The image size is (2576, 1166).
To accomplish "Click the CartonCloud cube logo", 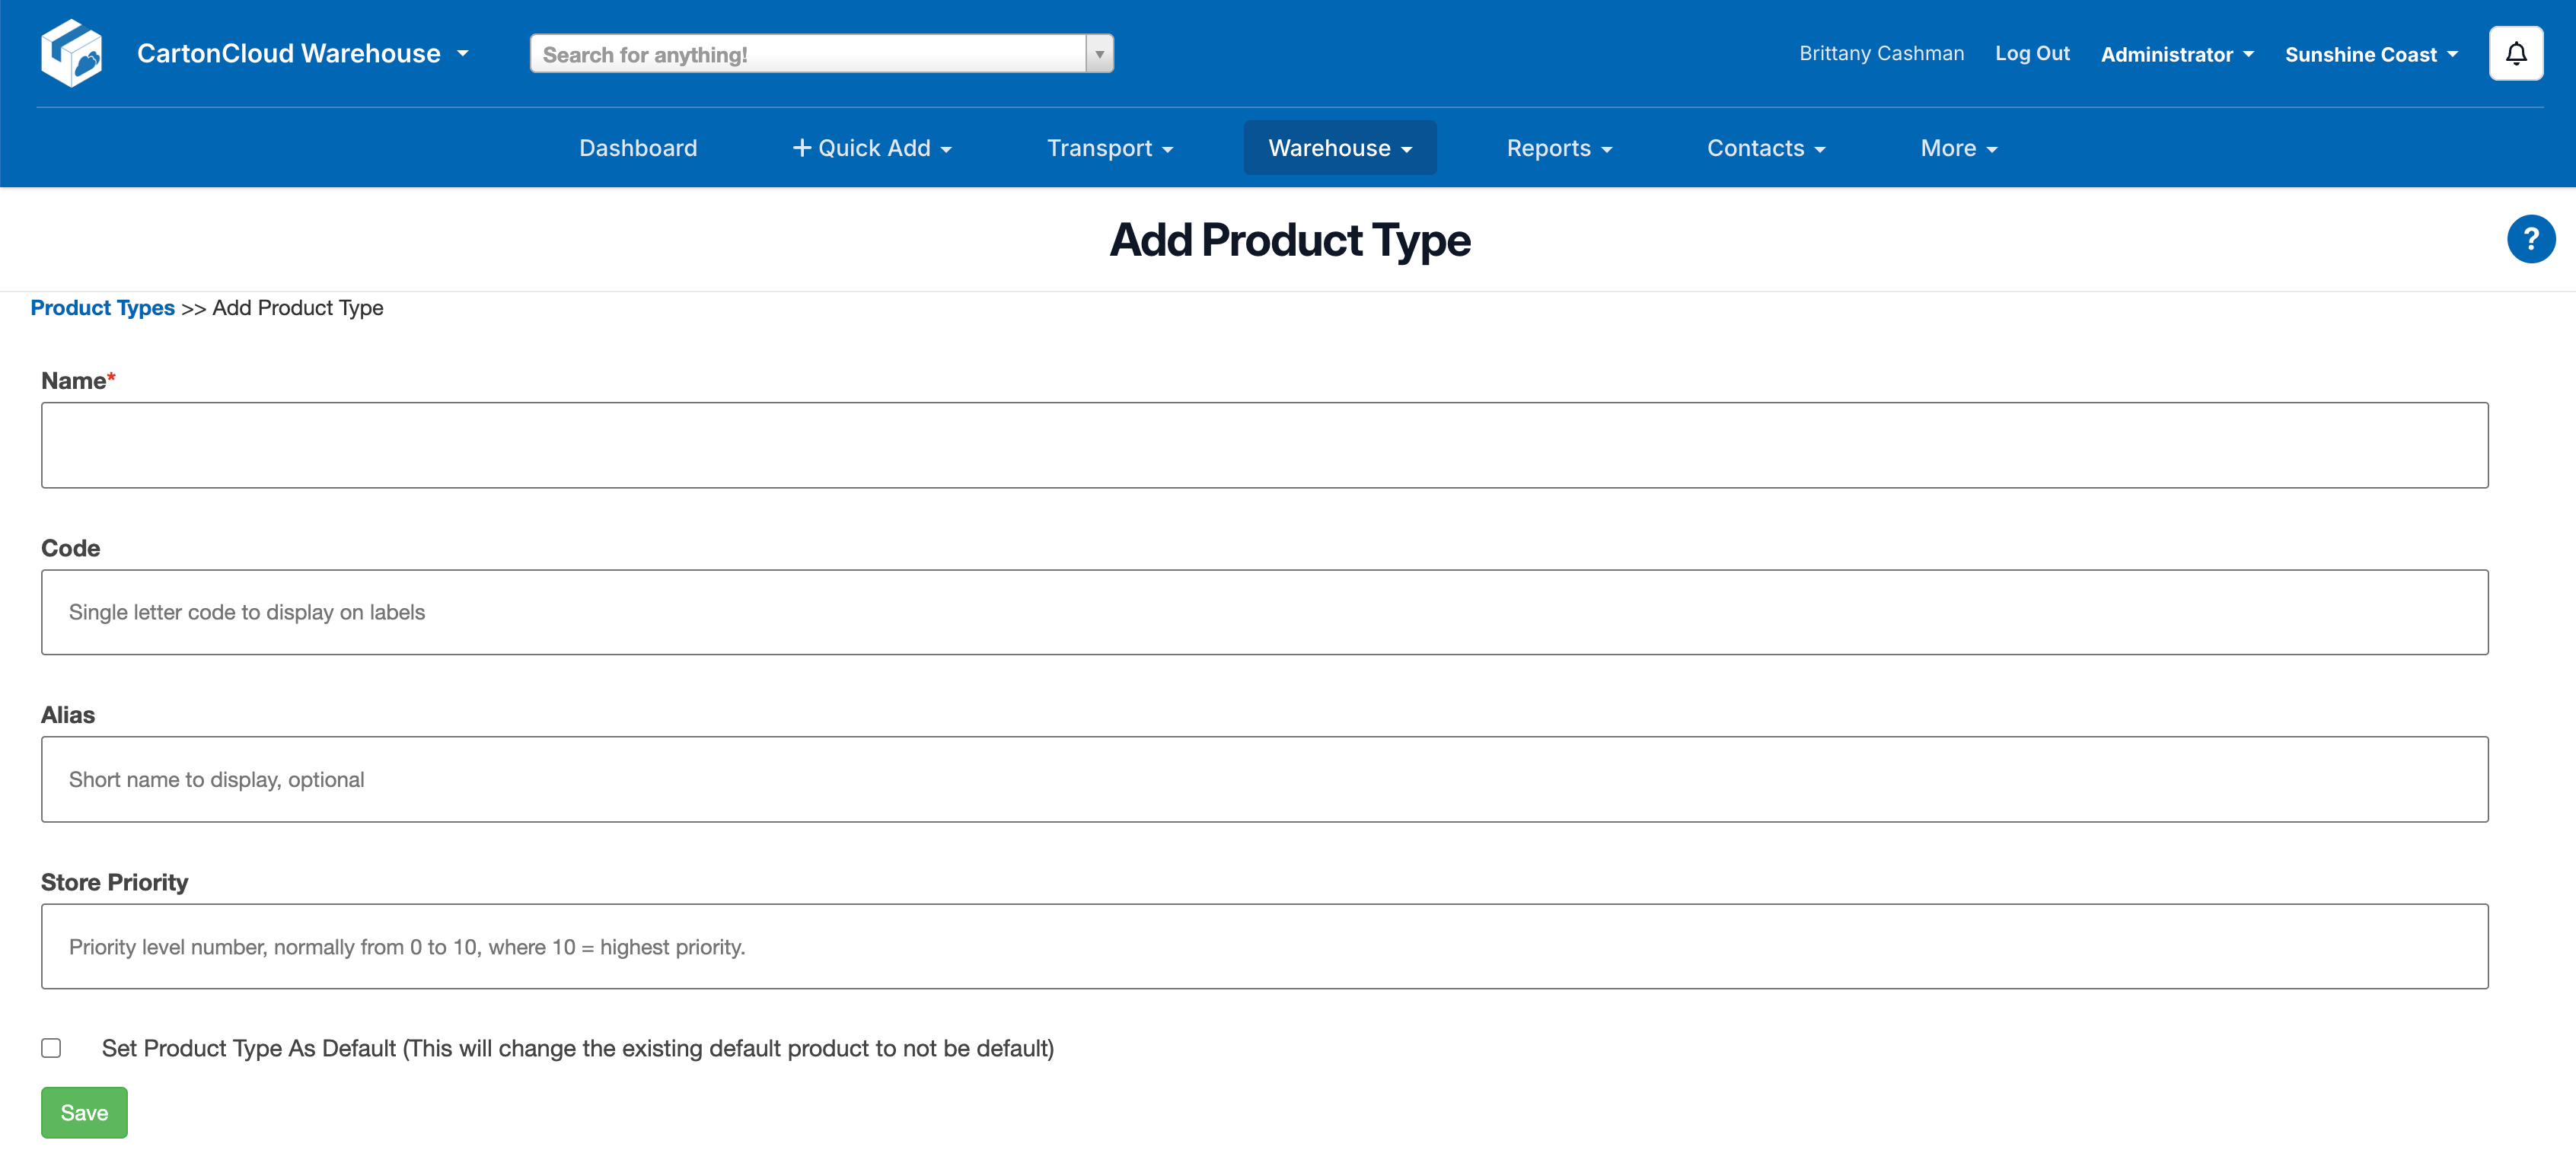I will pos(71,53).
